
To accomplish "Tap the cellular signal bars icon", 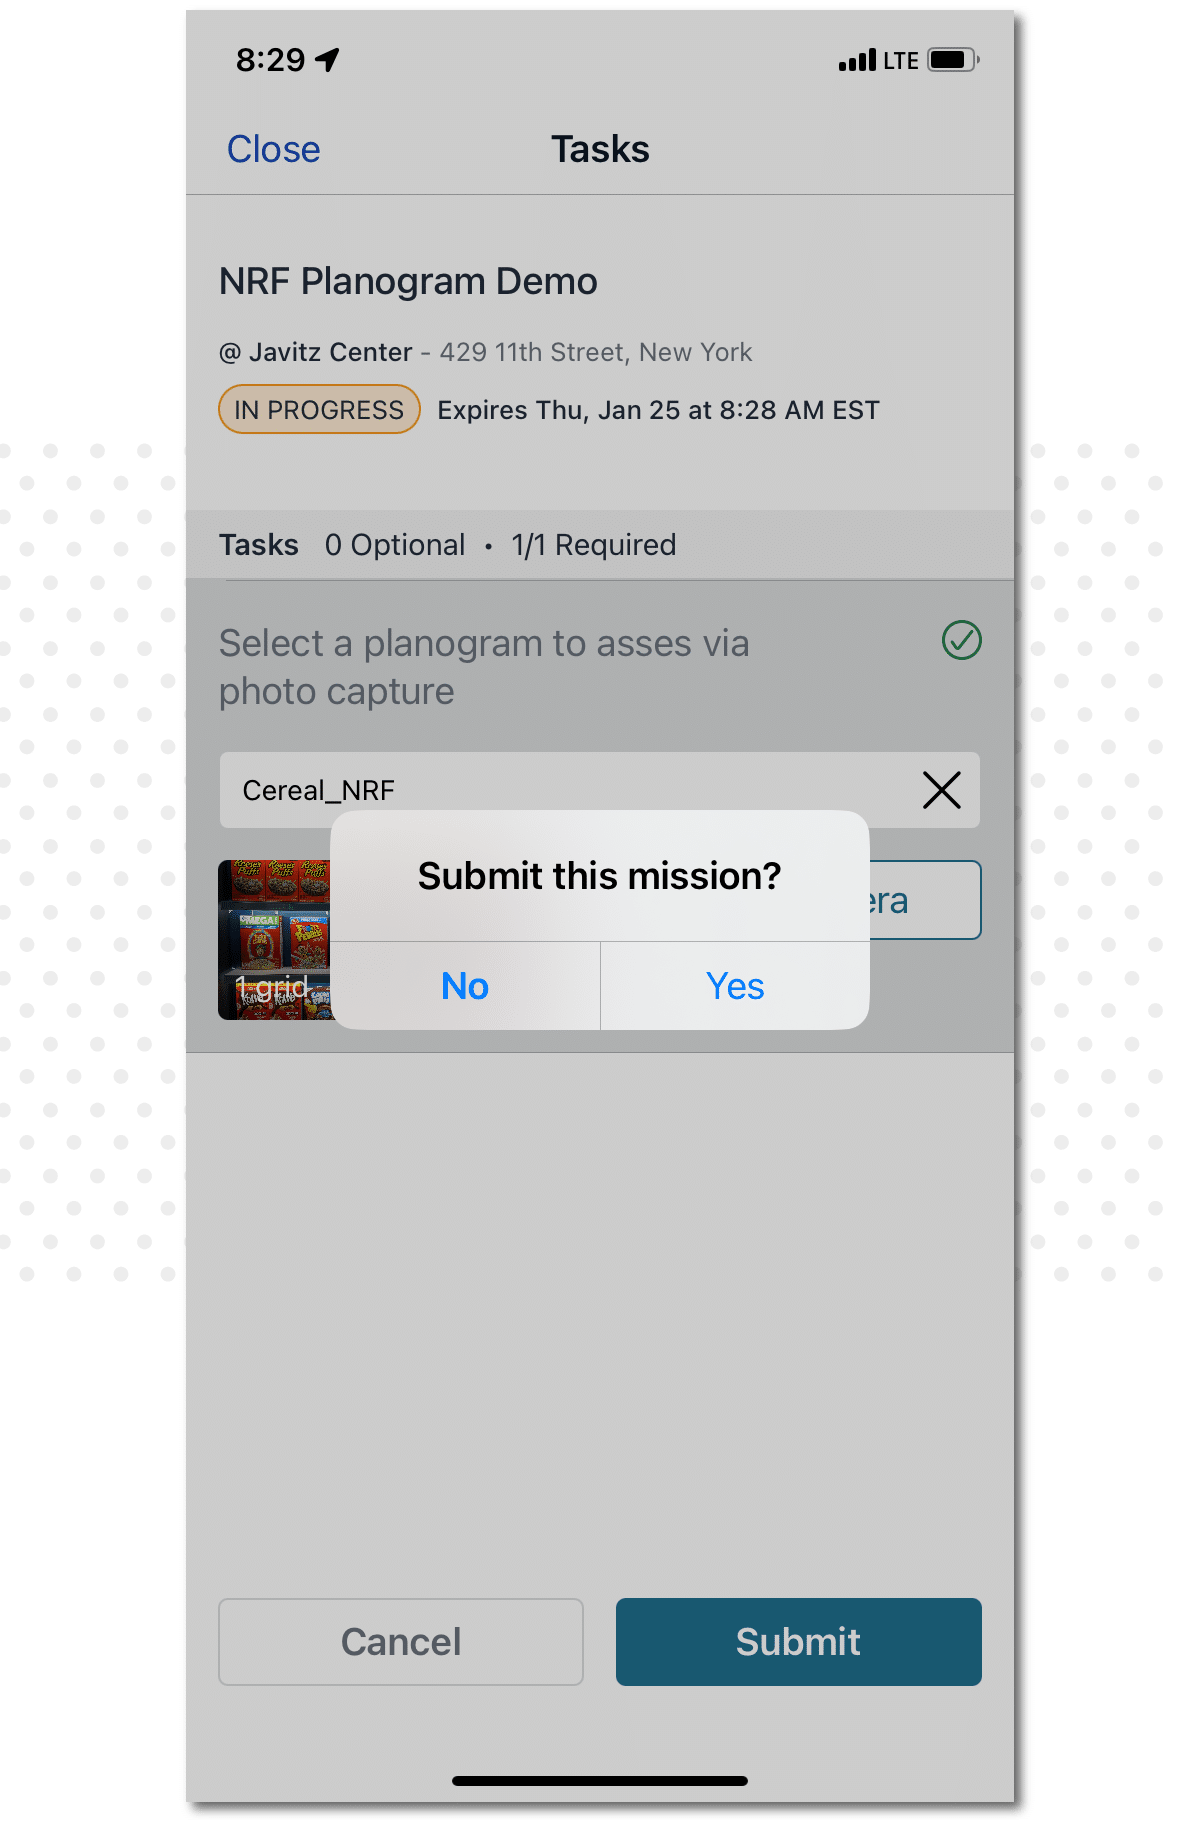I will [857, 60].
